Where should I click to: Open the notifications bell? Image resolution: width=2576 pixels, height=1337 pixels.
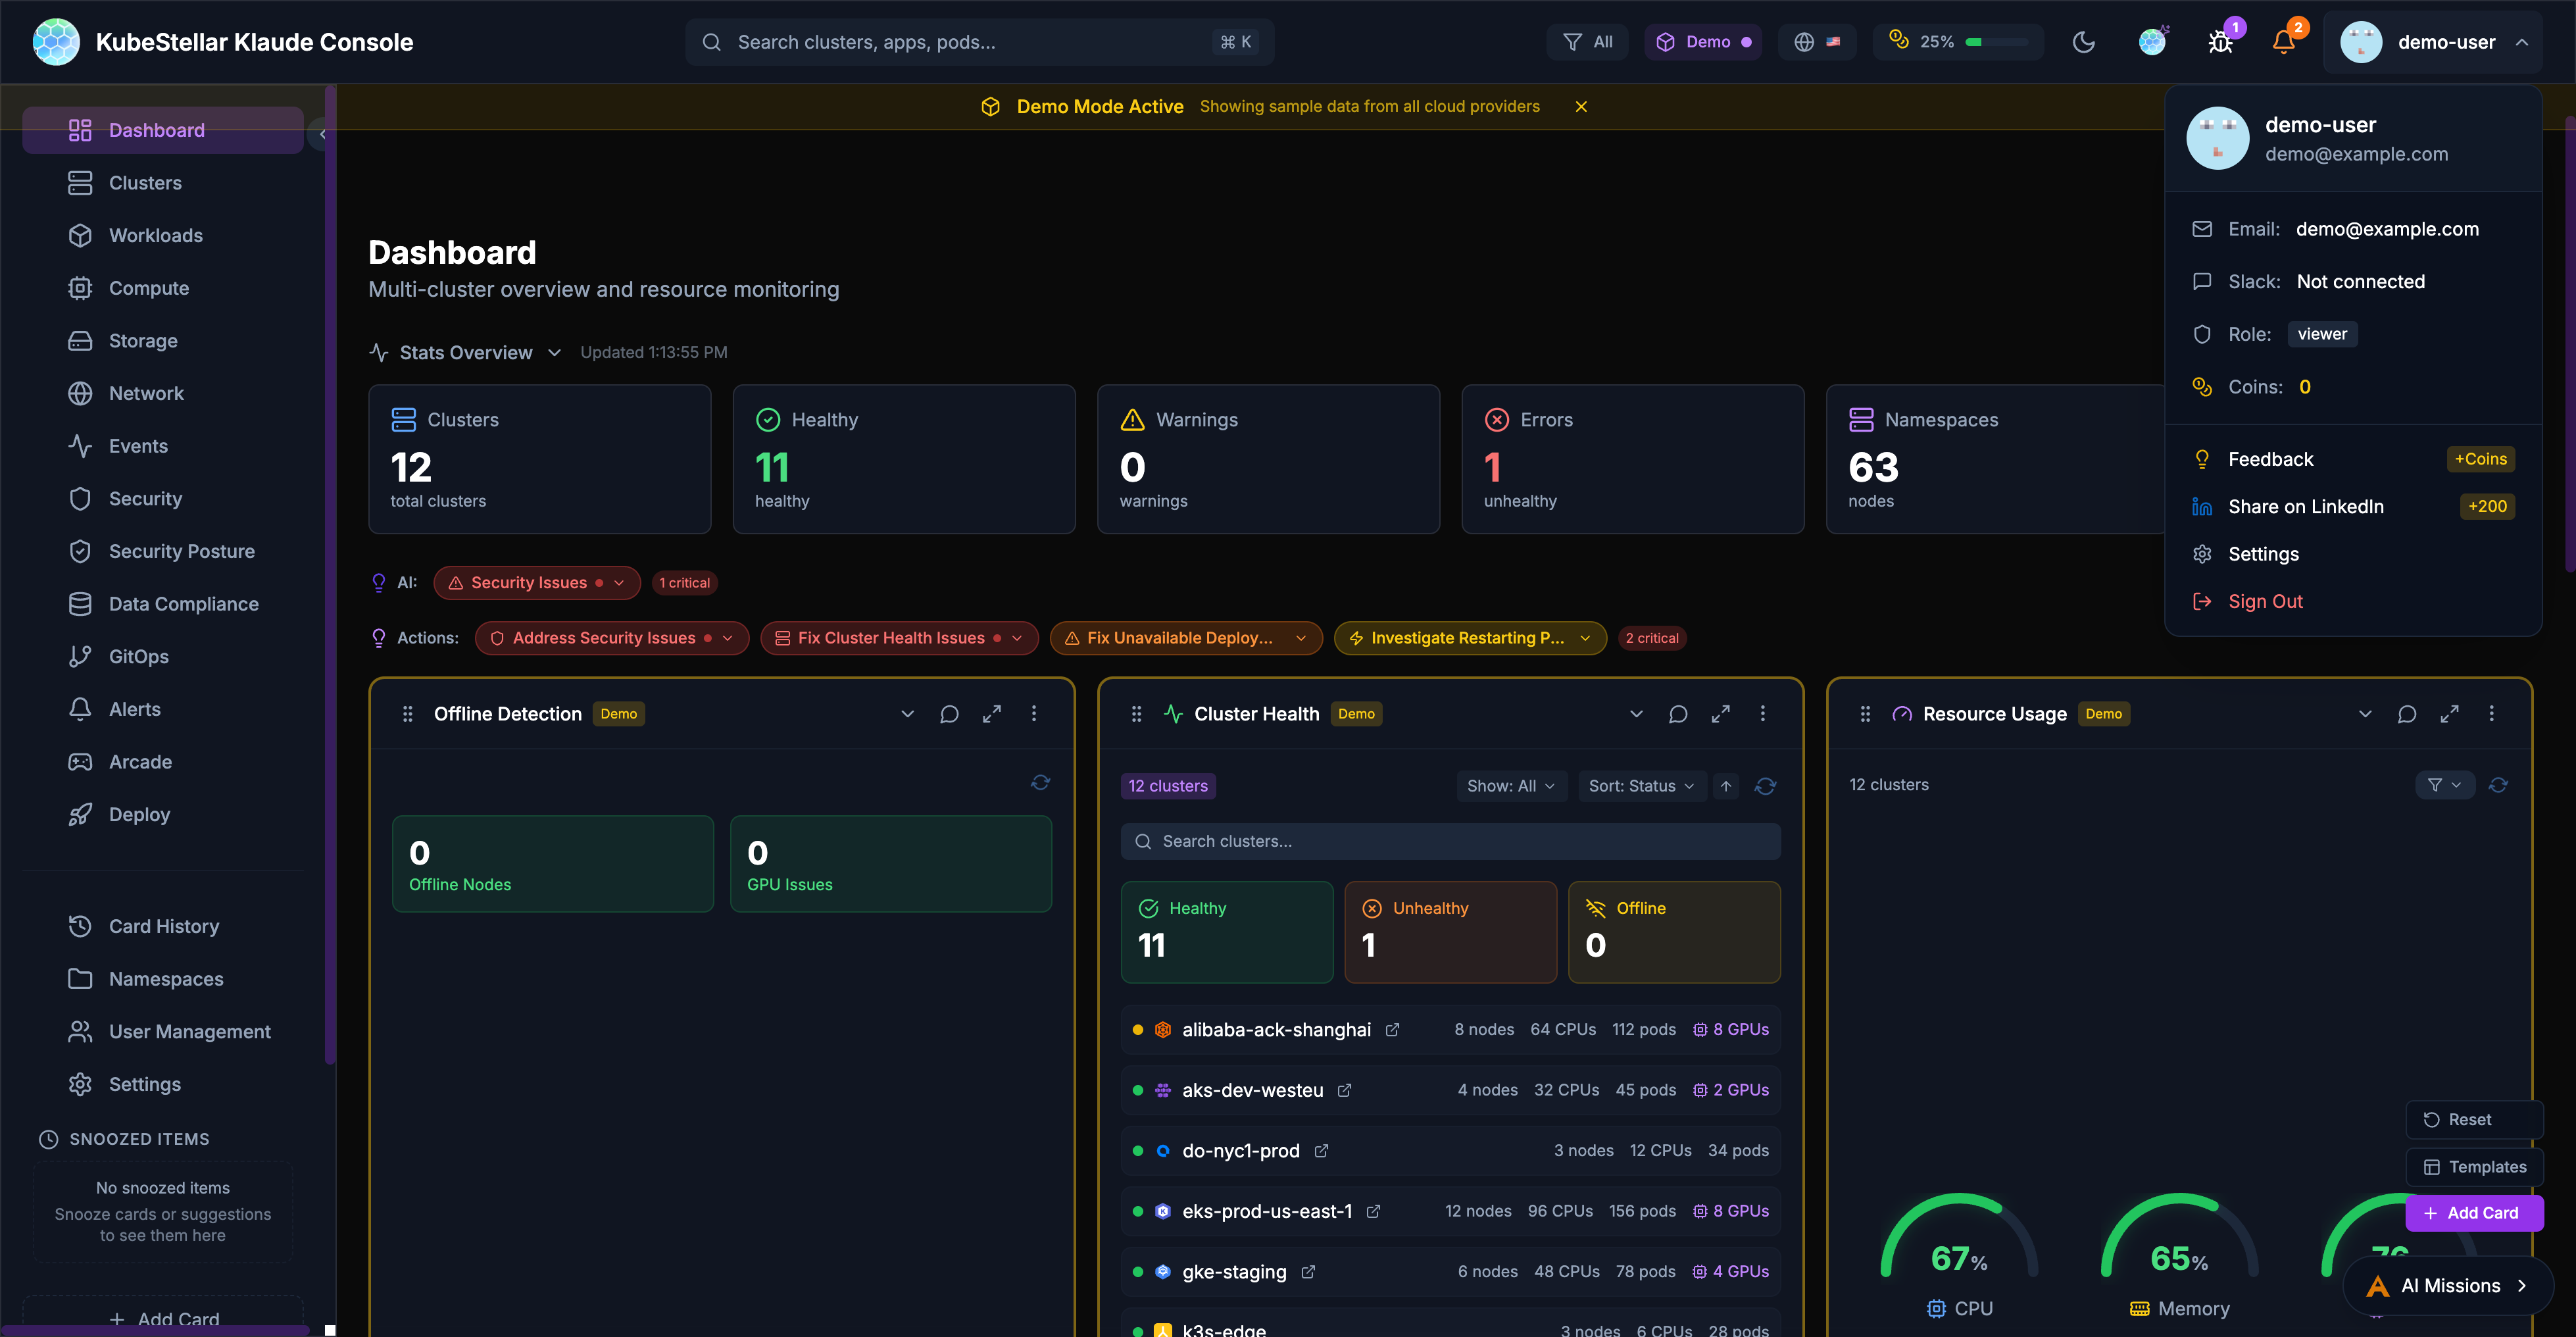(2283, 42)
